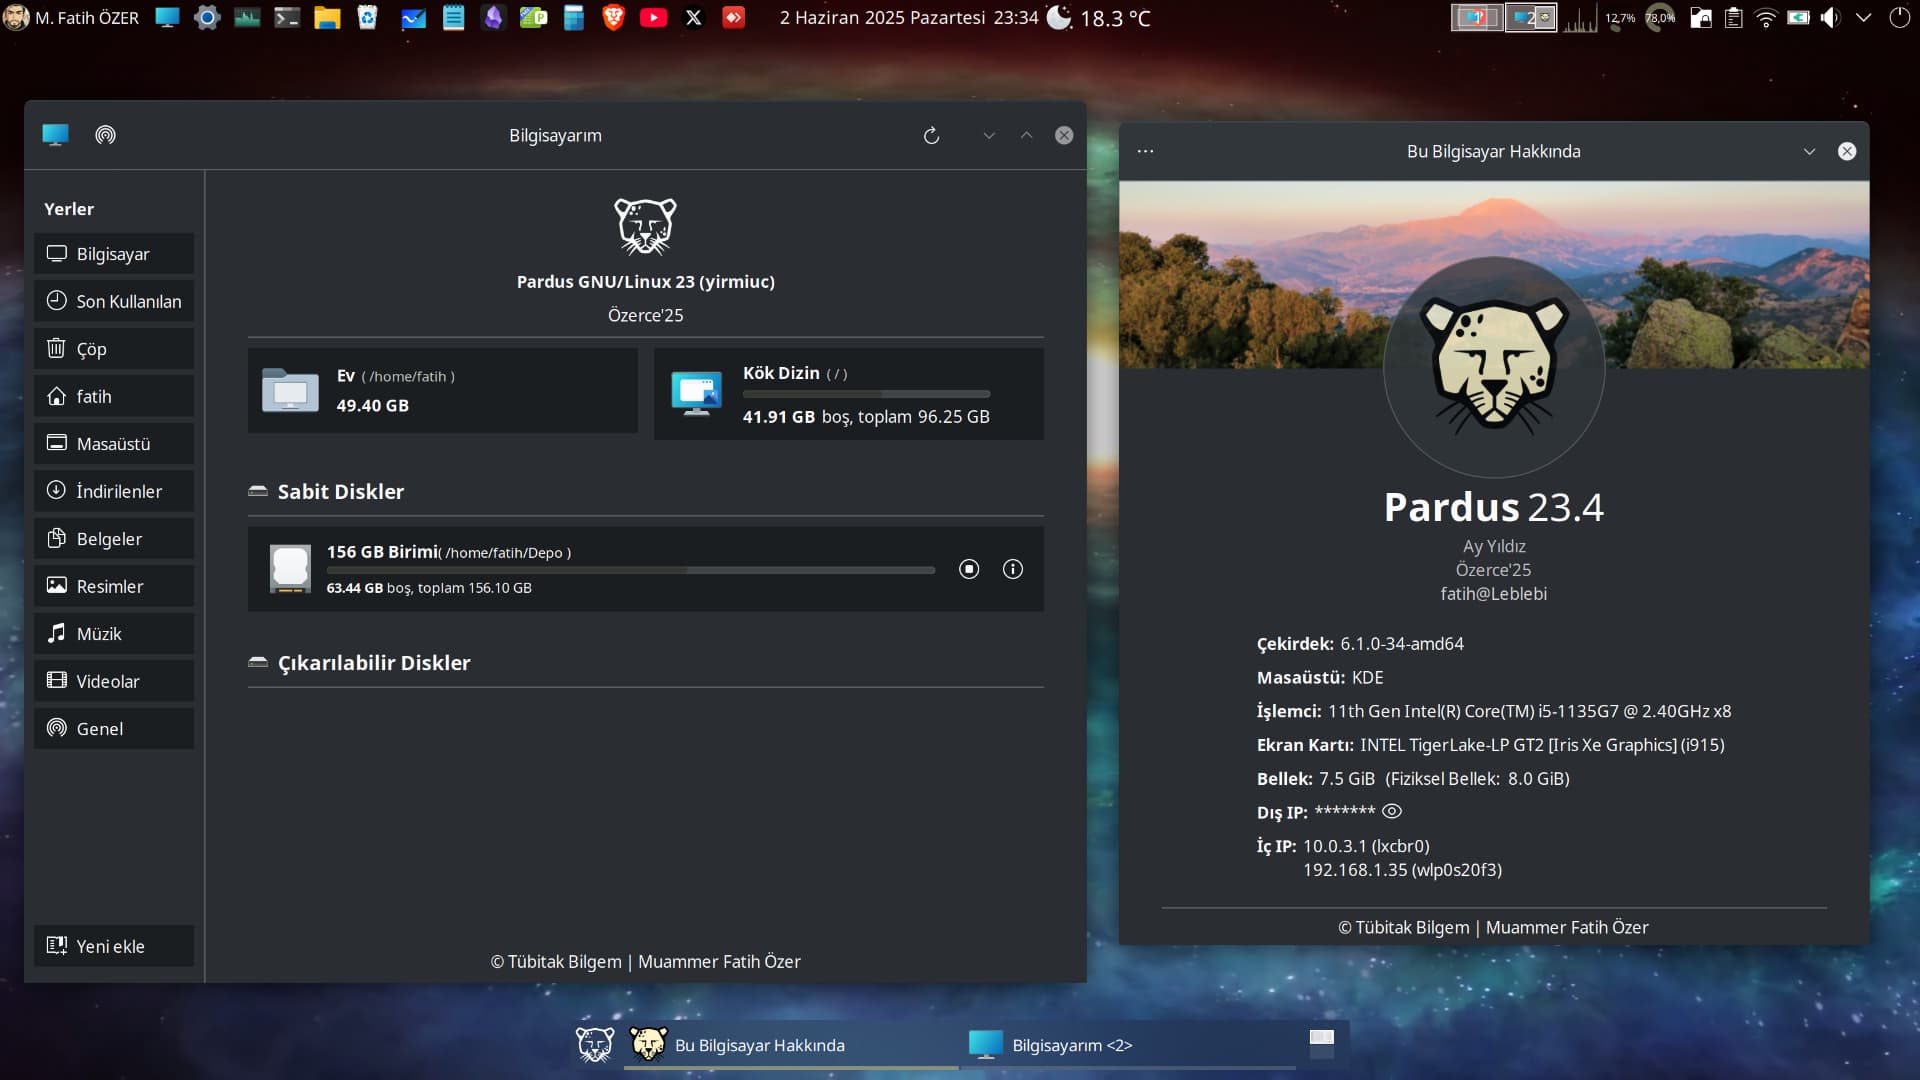Click the Pardus leopard logo in Bilgisayarım
This screenshot has width=1920, height=1080.
coord(645,226)
